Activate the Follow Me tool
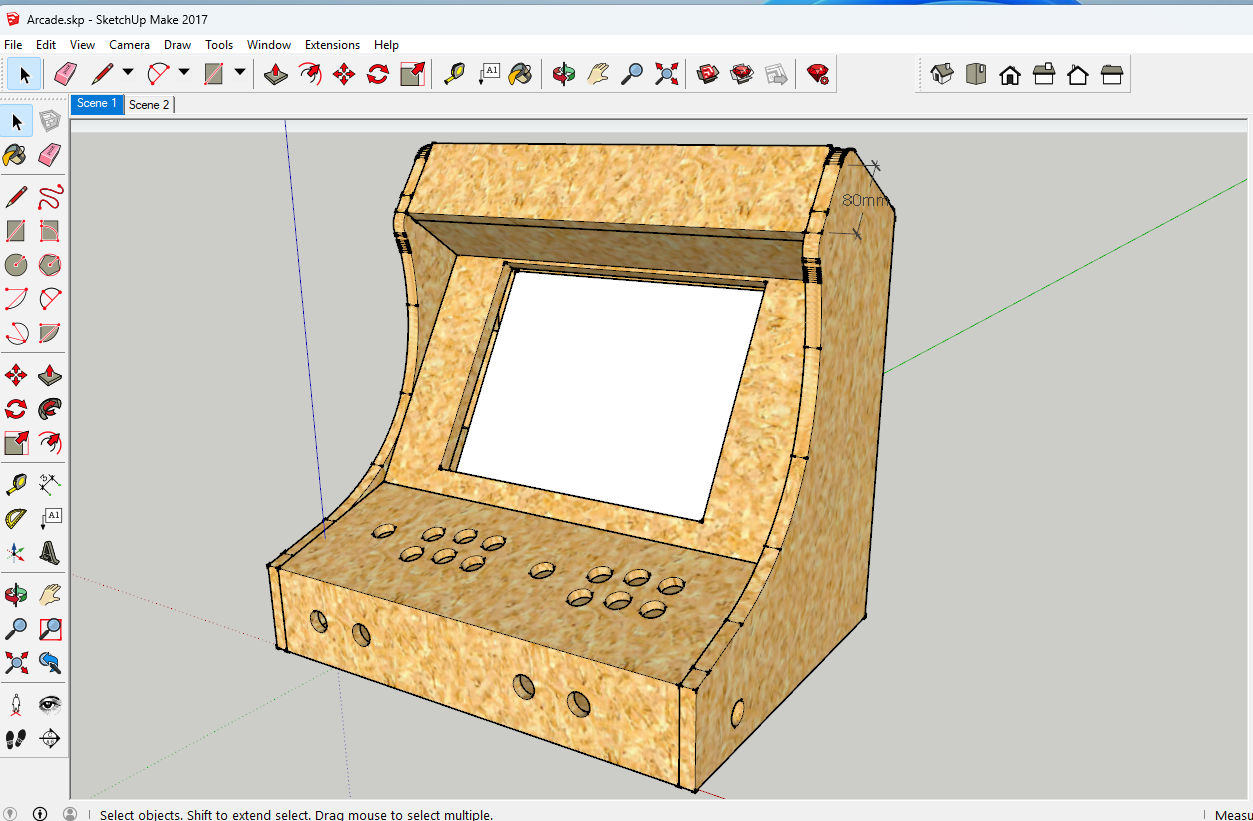1253x821 pixels. (x=50, y=409)
